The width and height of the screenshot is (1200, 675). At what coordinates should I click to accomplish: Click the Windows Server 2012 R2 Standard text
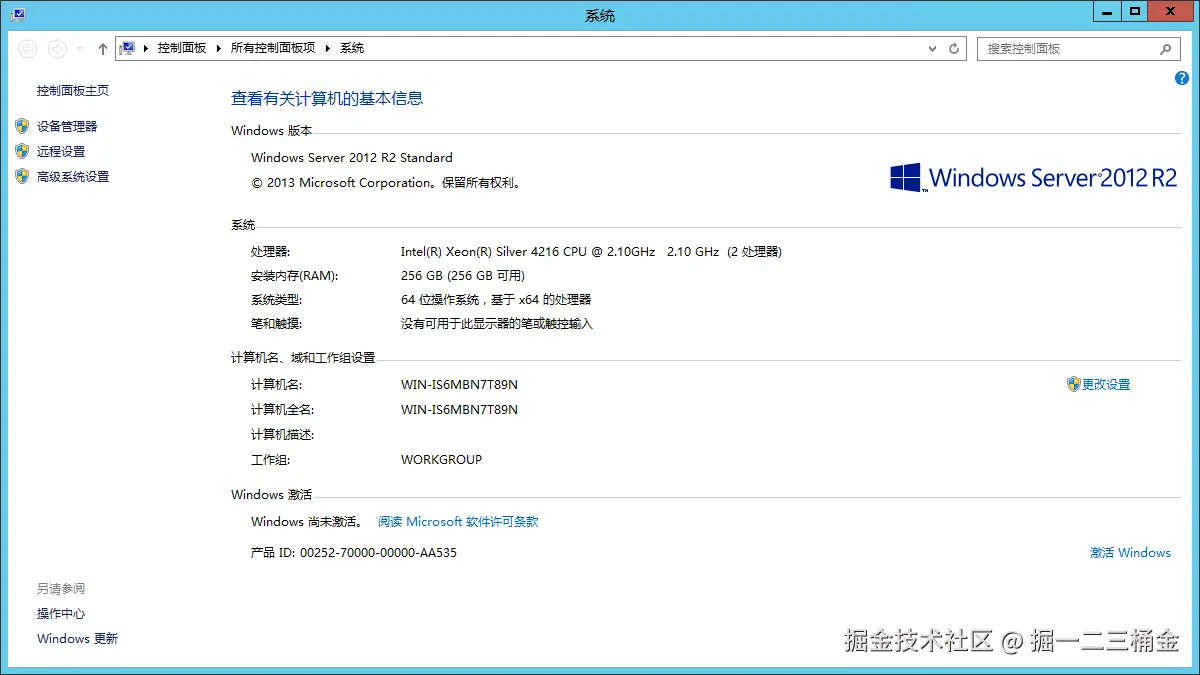[351, 158]
